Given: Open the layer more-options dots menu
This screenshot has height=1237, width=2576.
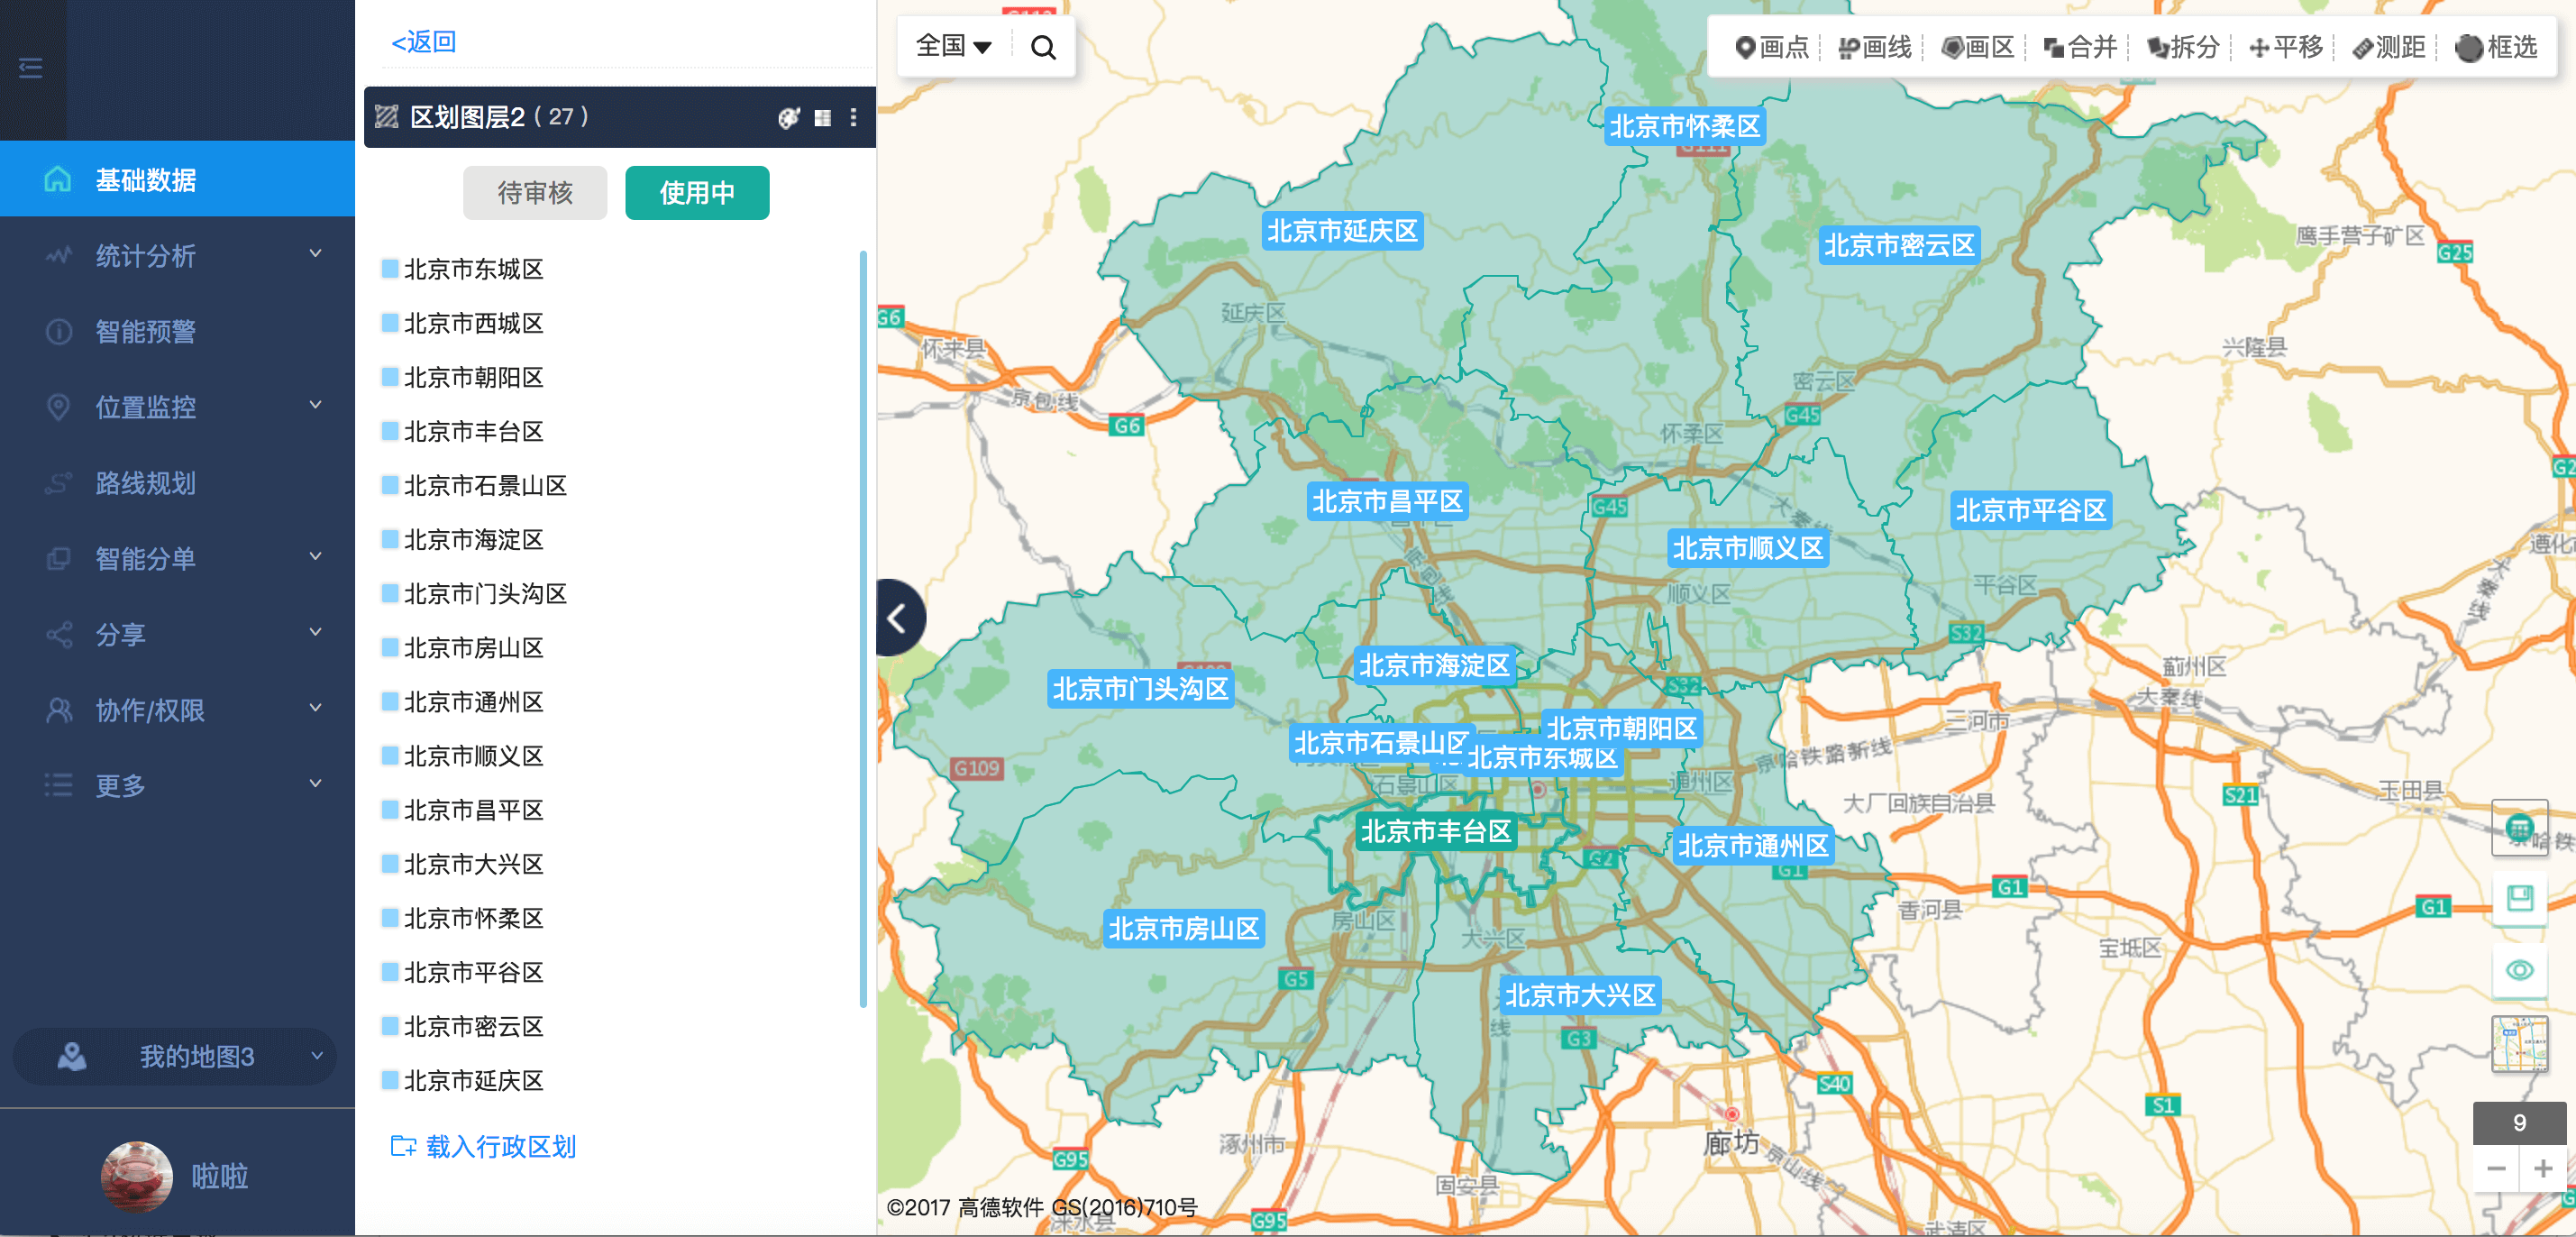Looking at the screenshot, I should click(853, 118).
